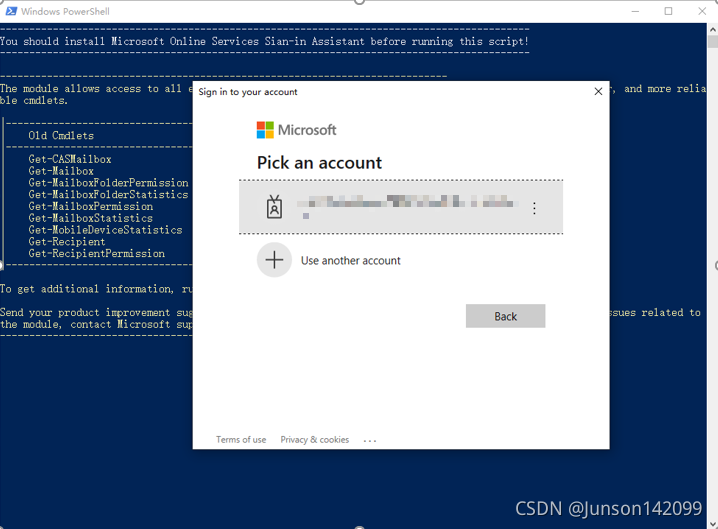
Task: Click the Microsoft logo in the dialog
Action: [296, 130]
